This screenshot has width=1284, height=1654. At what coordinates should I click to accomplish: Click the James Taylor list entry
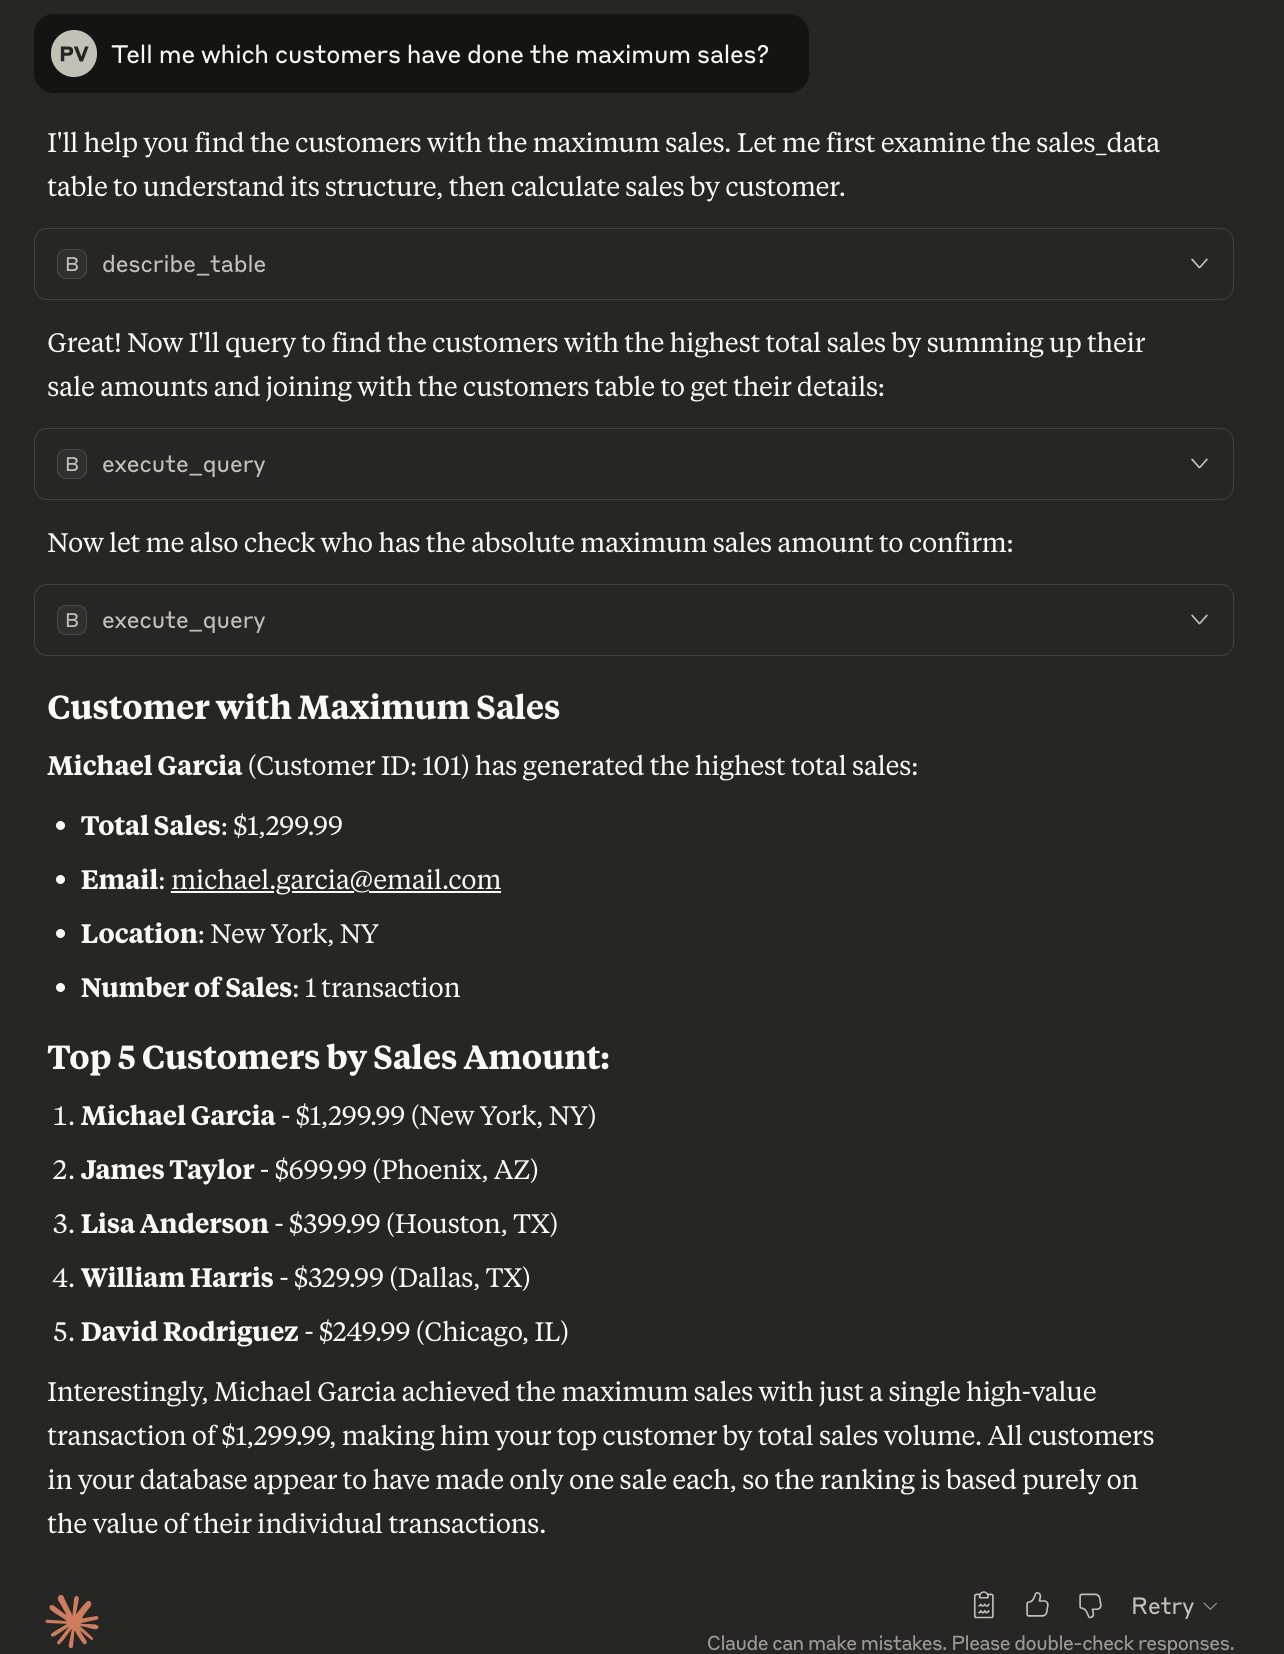click(x=309, y=1169)
